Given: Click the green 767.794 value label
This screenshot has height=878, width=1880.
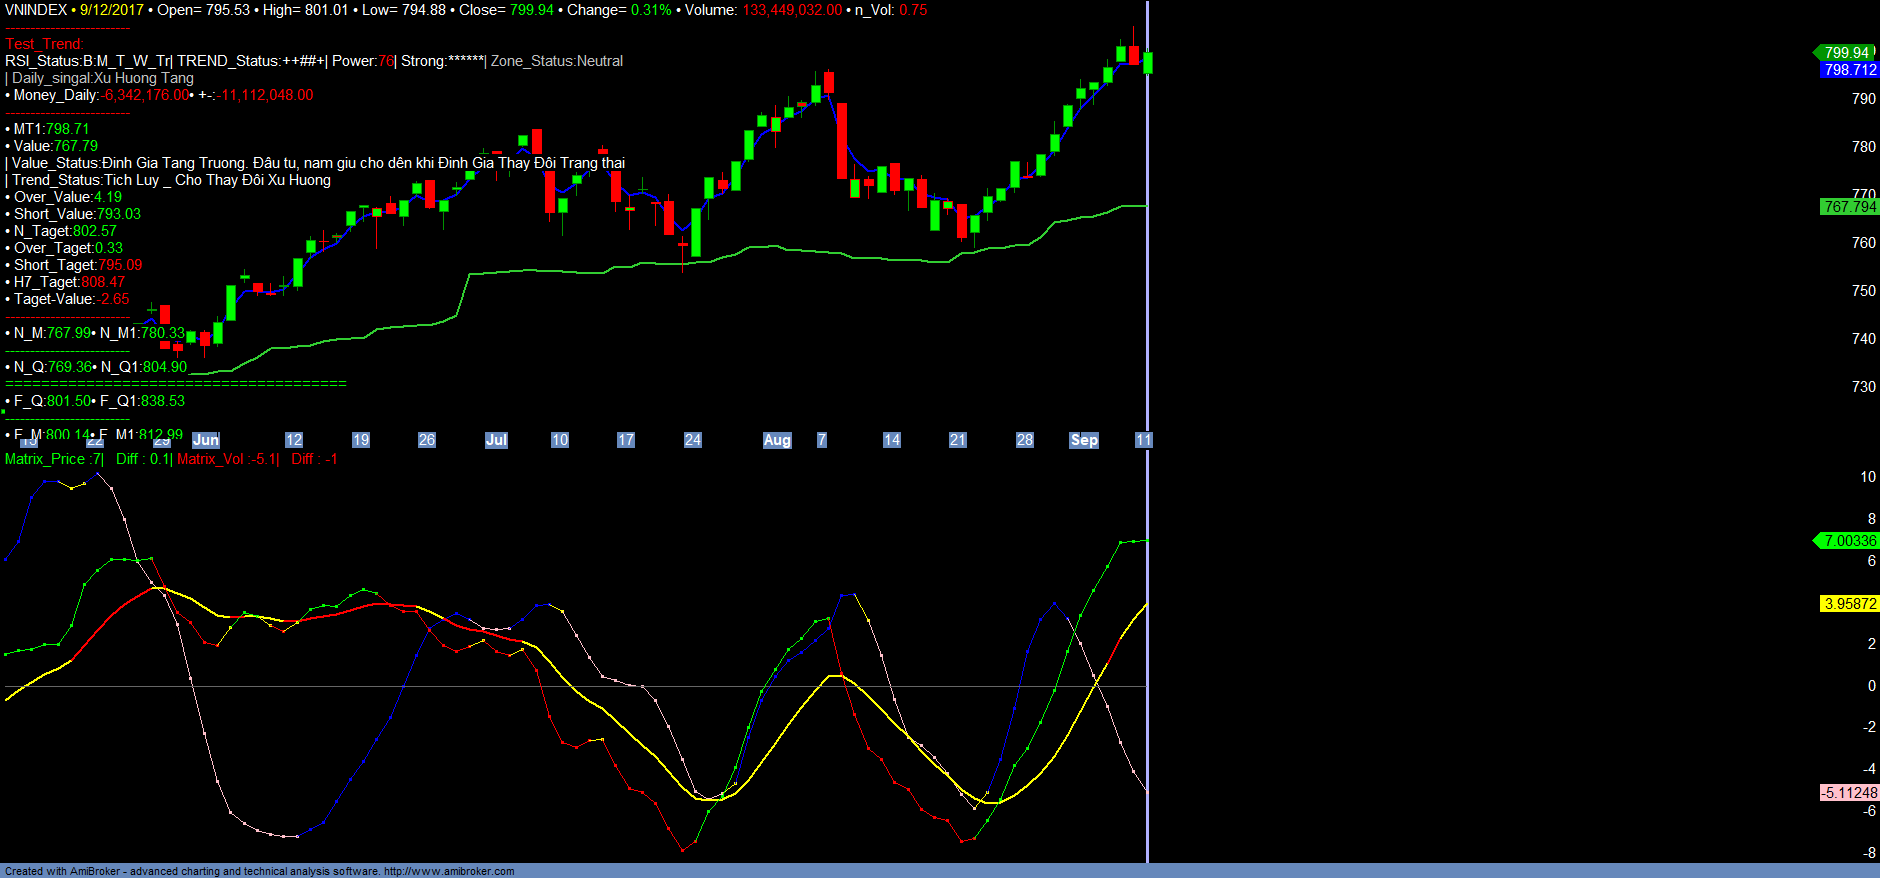Looking at the screenshot, I should click(x=1849, y=207).
